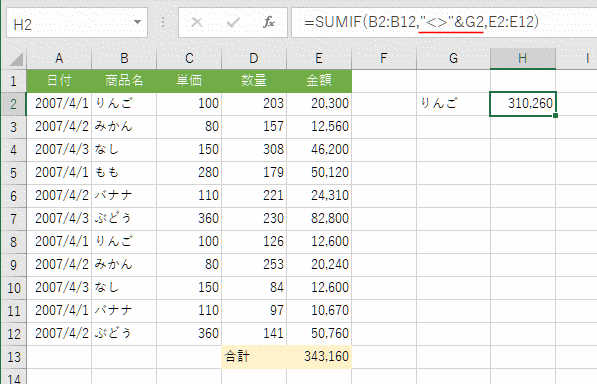Select cell E3 with 12,560
This screenshot has width=597, height=384.
pos(319,127)
